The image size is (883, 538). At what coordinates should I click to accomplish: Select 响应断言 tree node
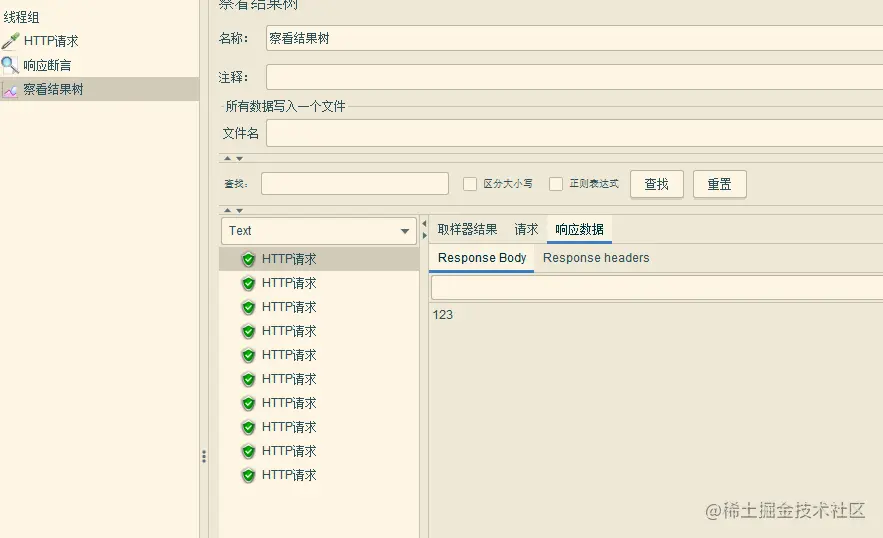47,65
